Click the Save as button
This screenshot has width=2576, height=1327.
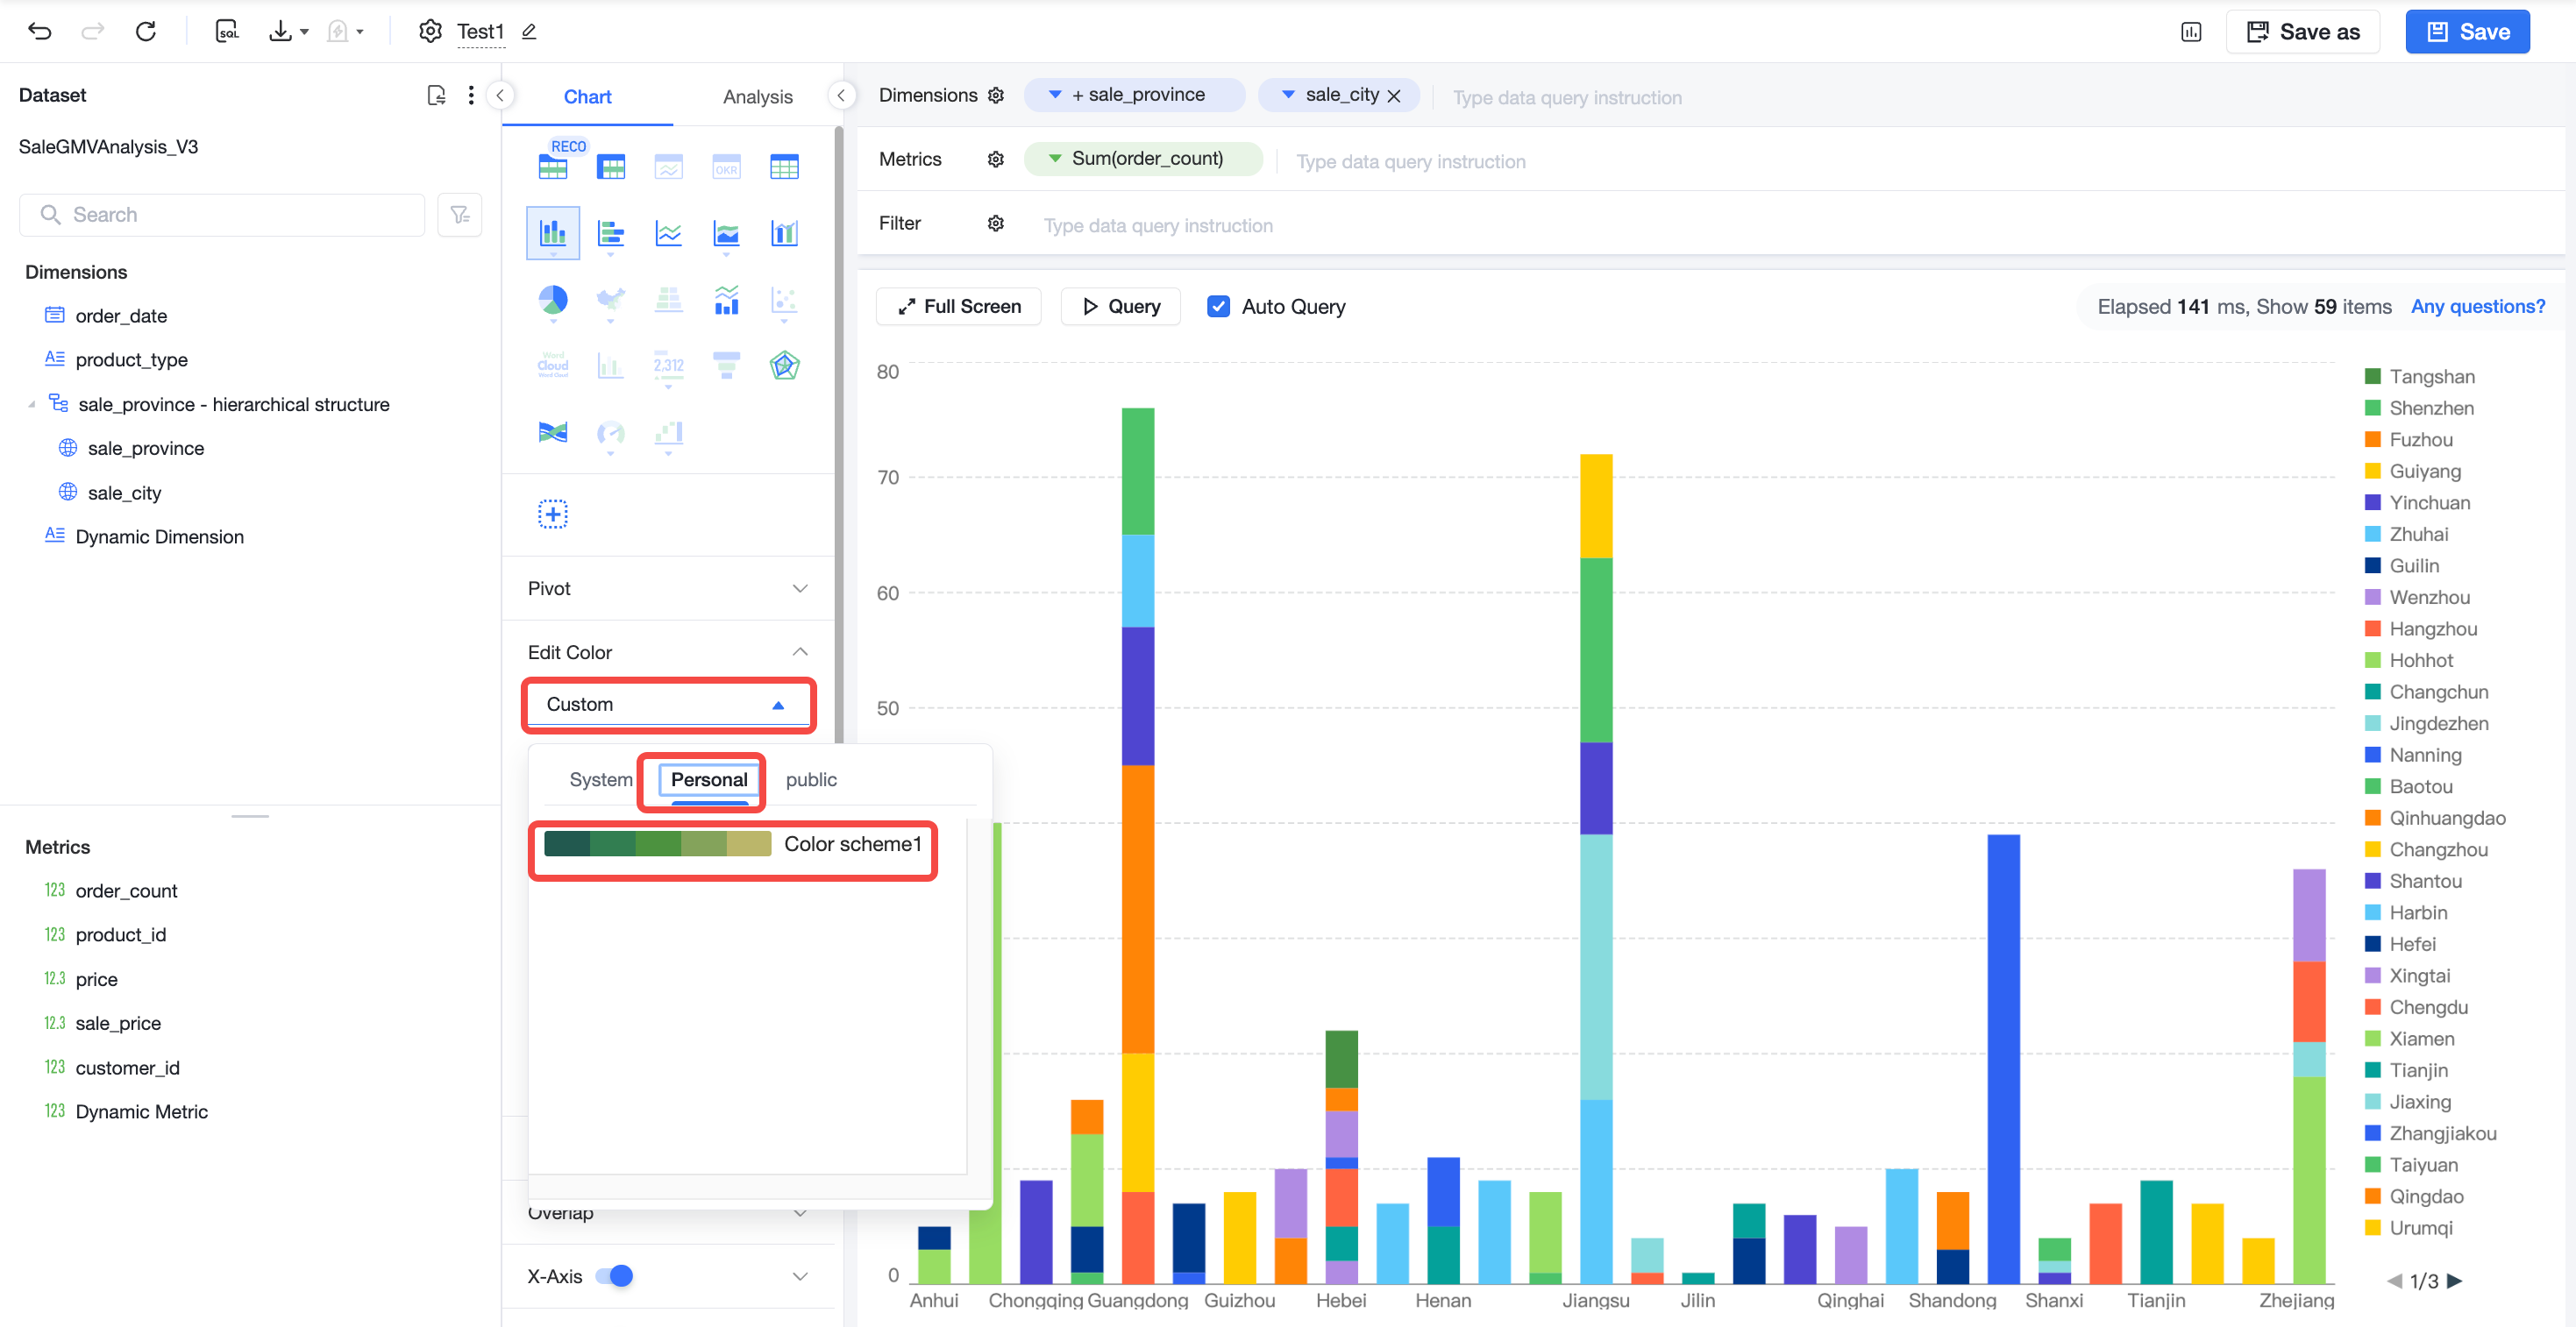tap(2303, 32)
